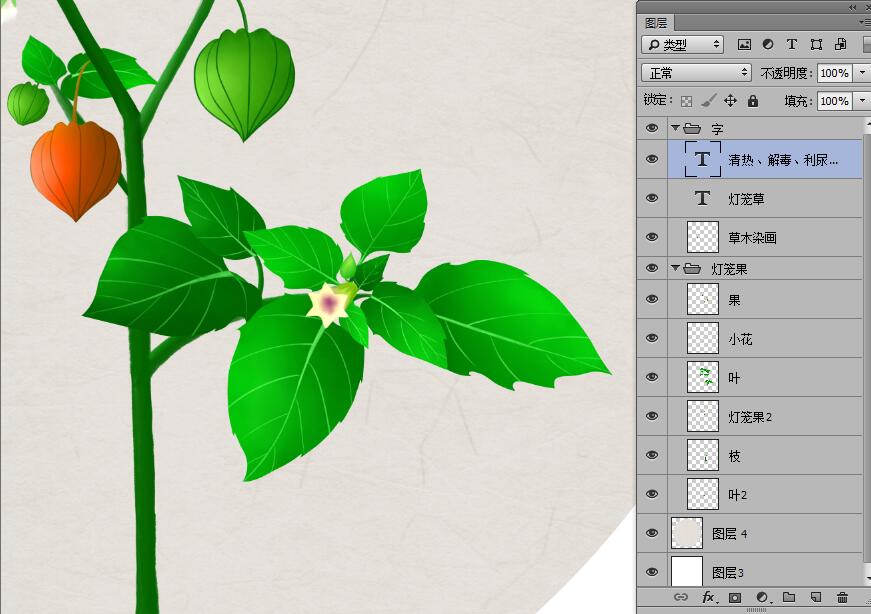The height and width of the screenshot is (614, 871).
Task: Filter layers by smart object icon
Action: pos(840,44)
